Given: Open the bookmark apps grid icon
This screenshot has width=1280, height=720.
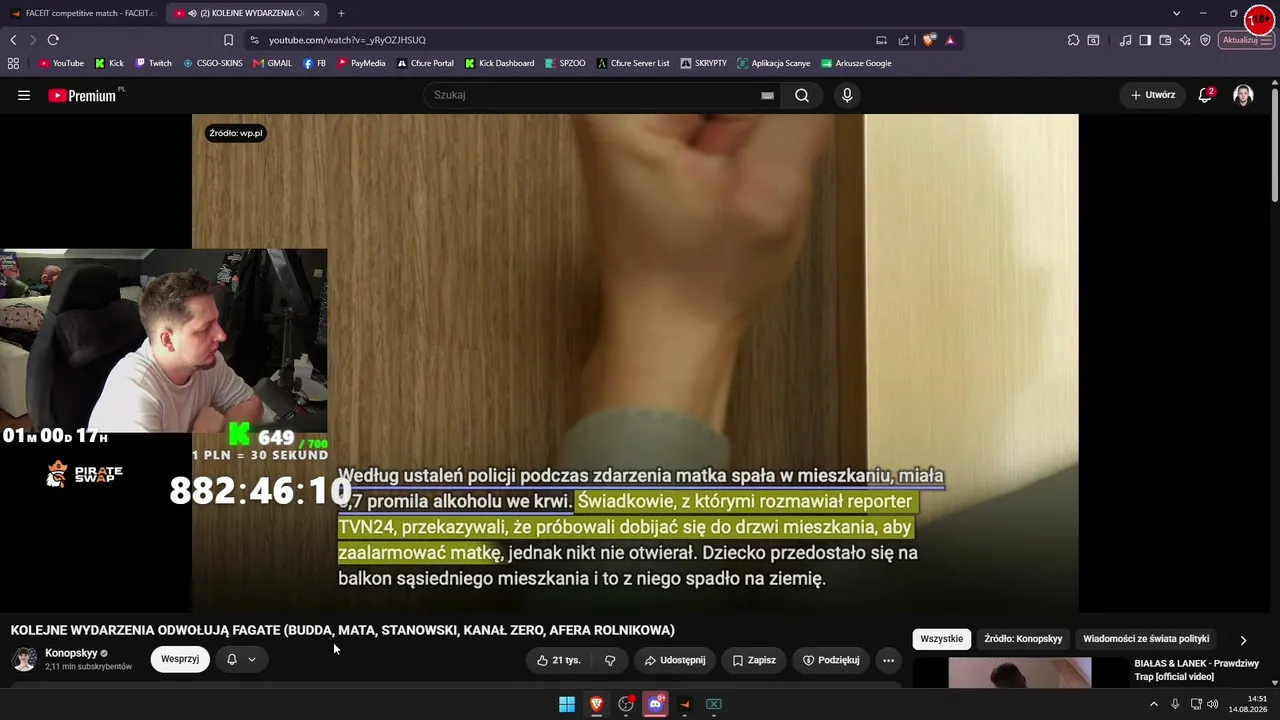Looking at the screenshot, I should pyautogui.click(x=13, y=63).
